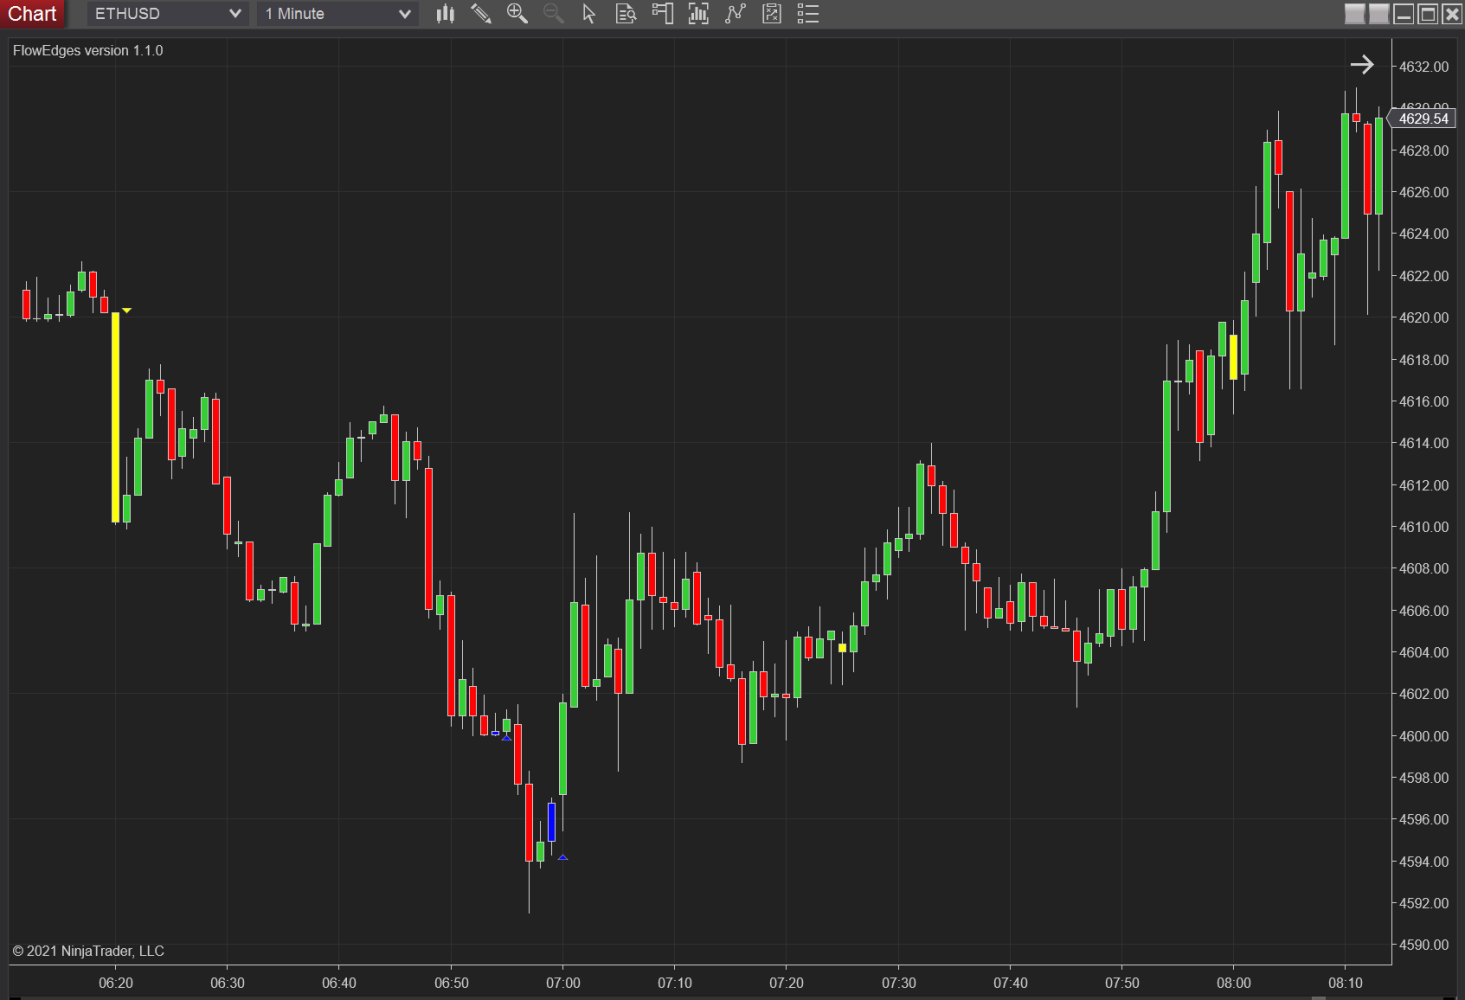The width and height of the screenshot is (1465, 1000).
Task: Click the arrow to return to latest bar
Action: click(1362, 65)
